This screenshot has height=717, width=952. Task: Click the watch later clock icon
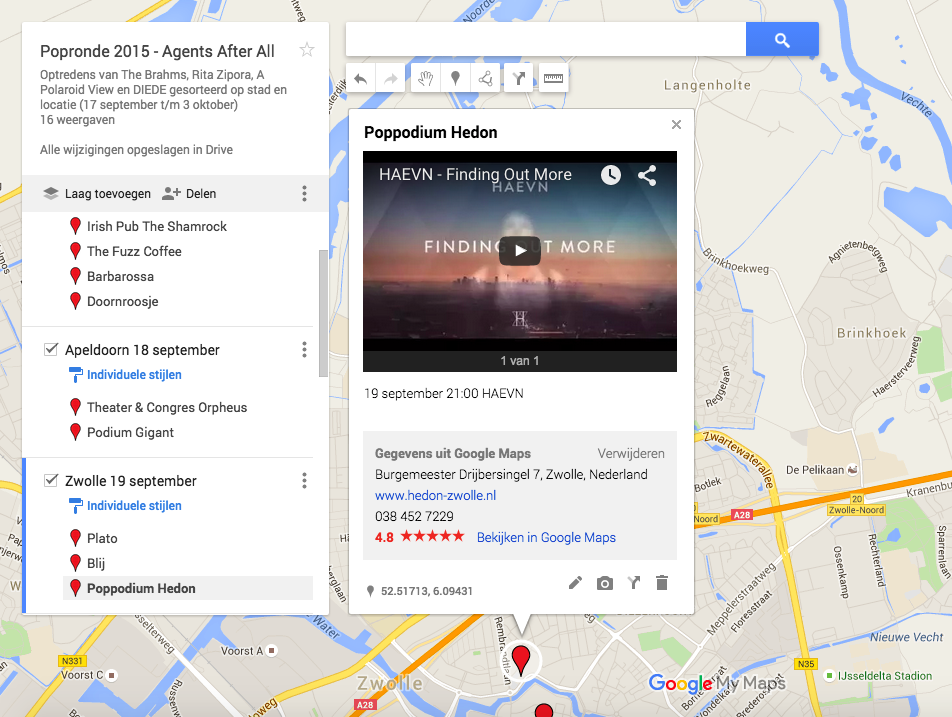coord(611,175)
